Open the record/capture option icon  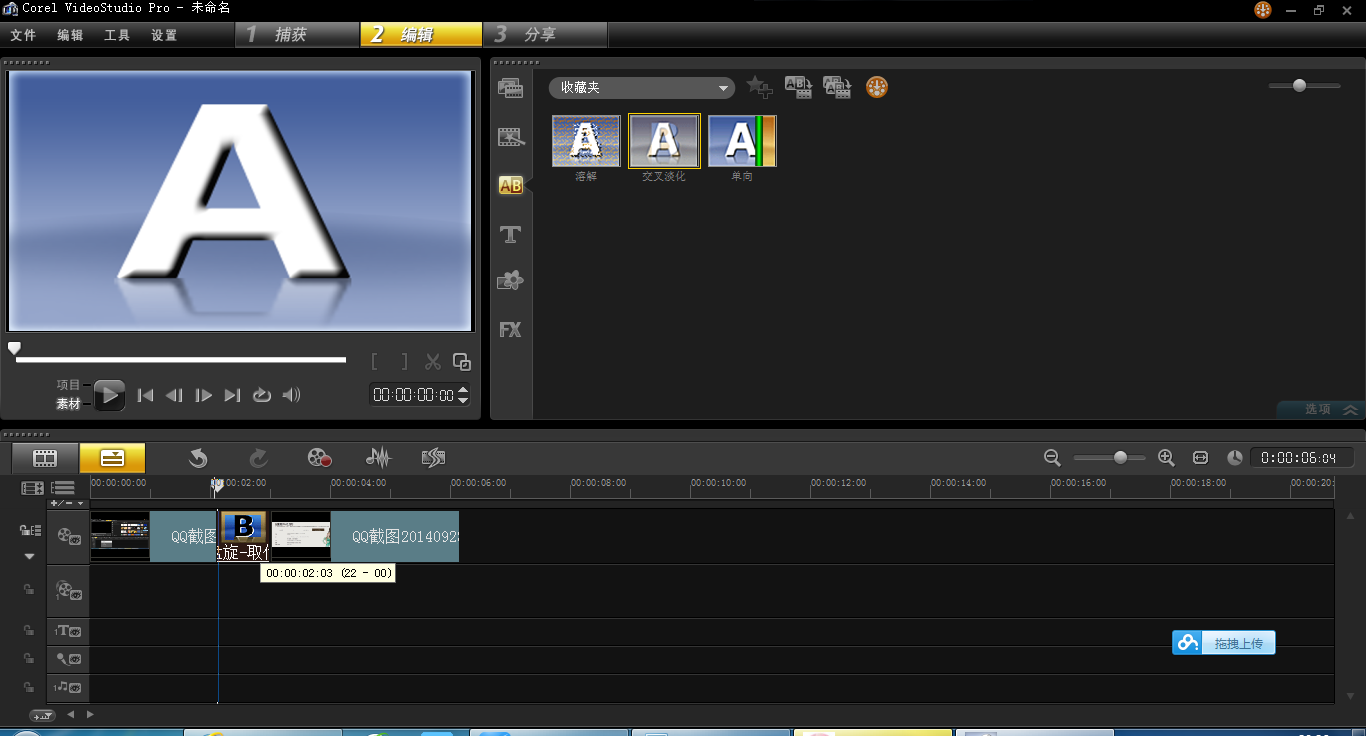[x=319, y=458]
